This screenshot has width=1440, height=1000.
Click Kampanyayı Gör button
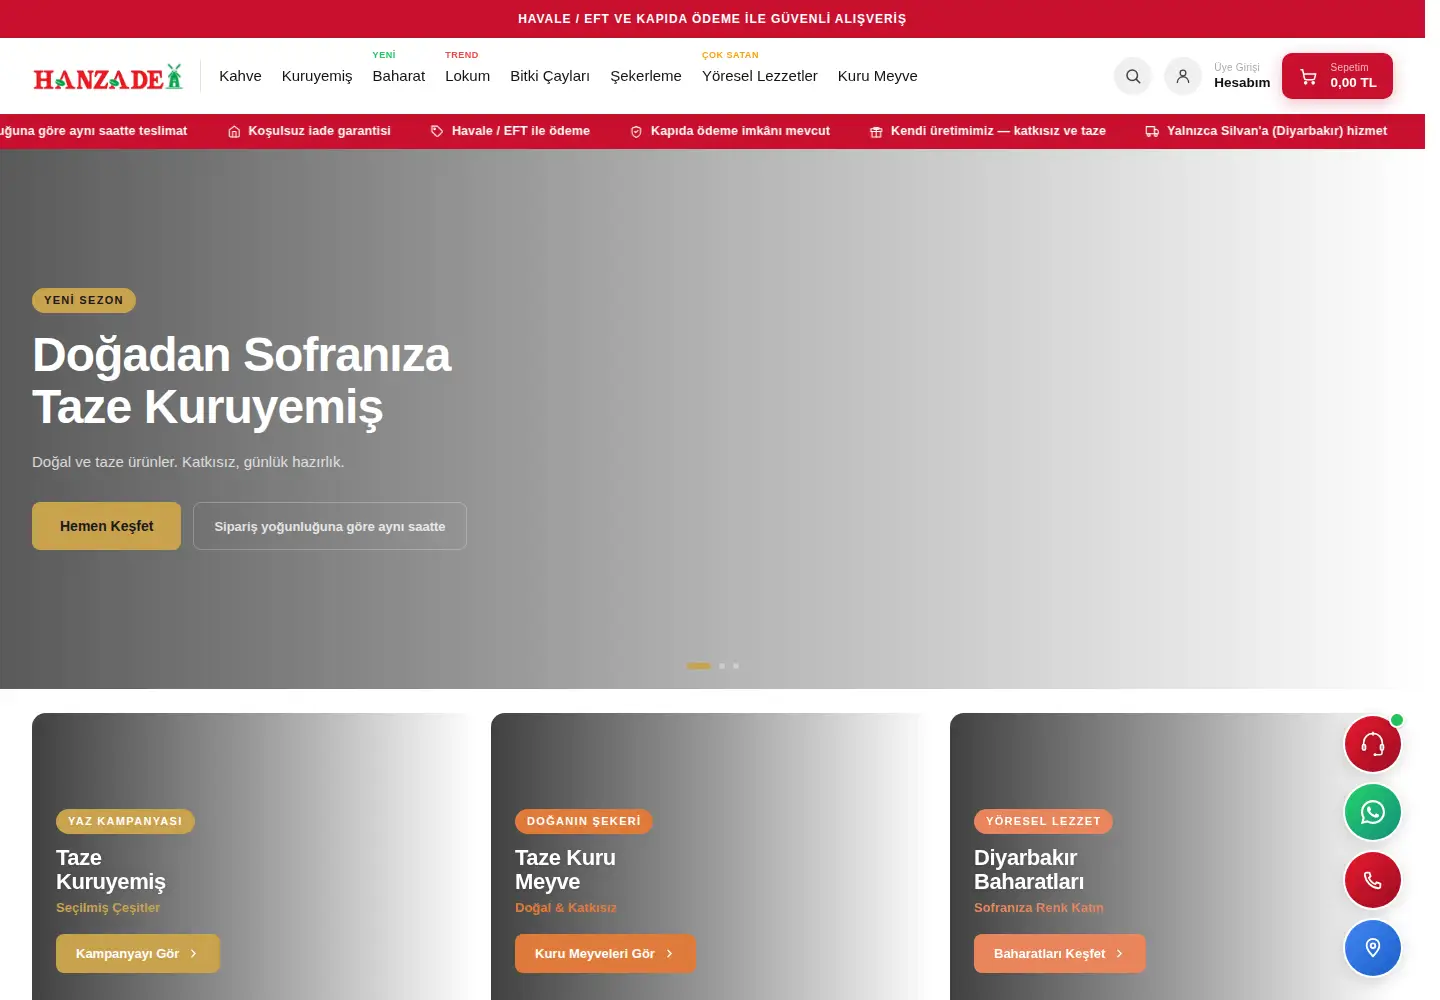[x=138, y=954]
